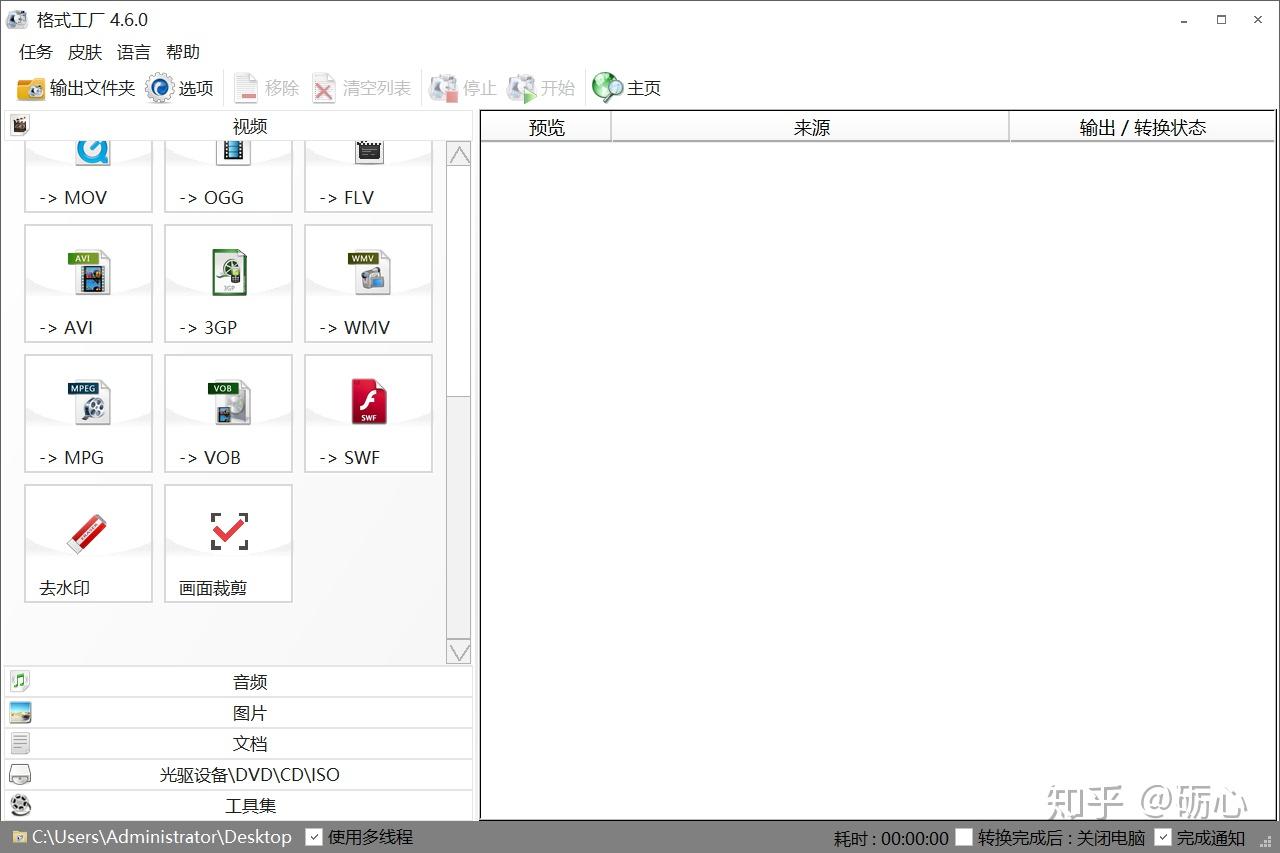Open the 皮肤 skin menu
1280x853 pixels.
coord(85,52)
